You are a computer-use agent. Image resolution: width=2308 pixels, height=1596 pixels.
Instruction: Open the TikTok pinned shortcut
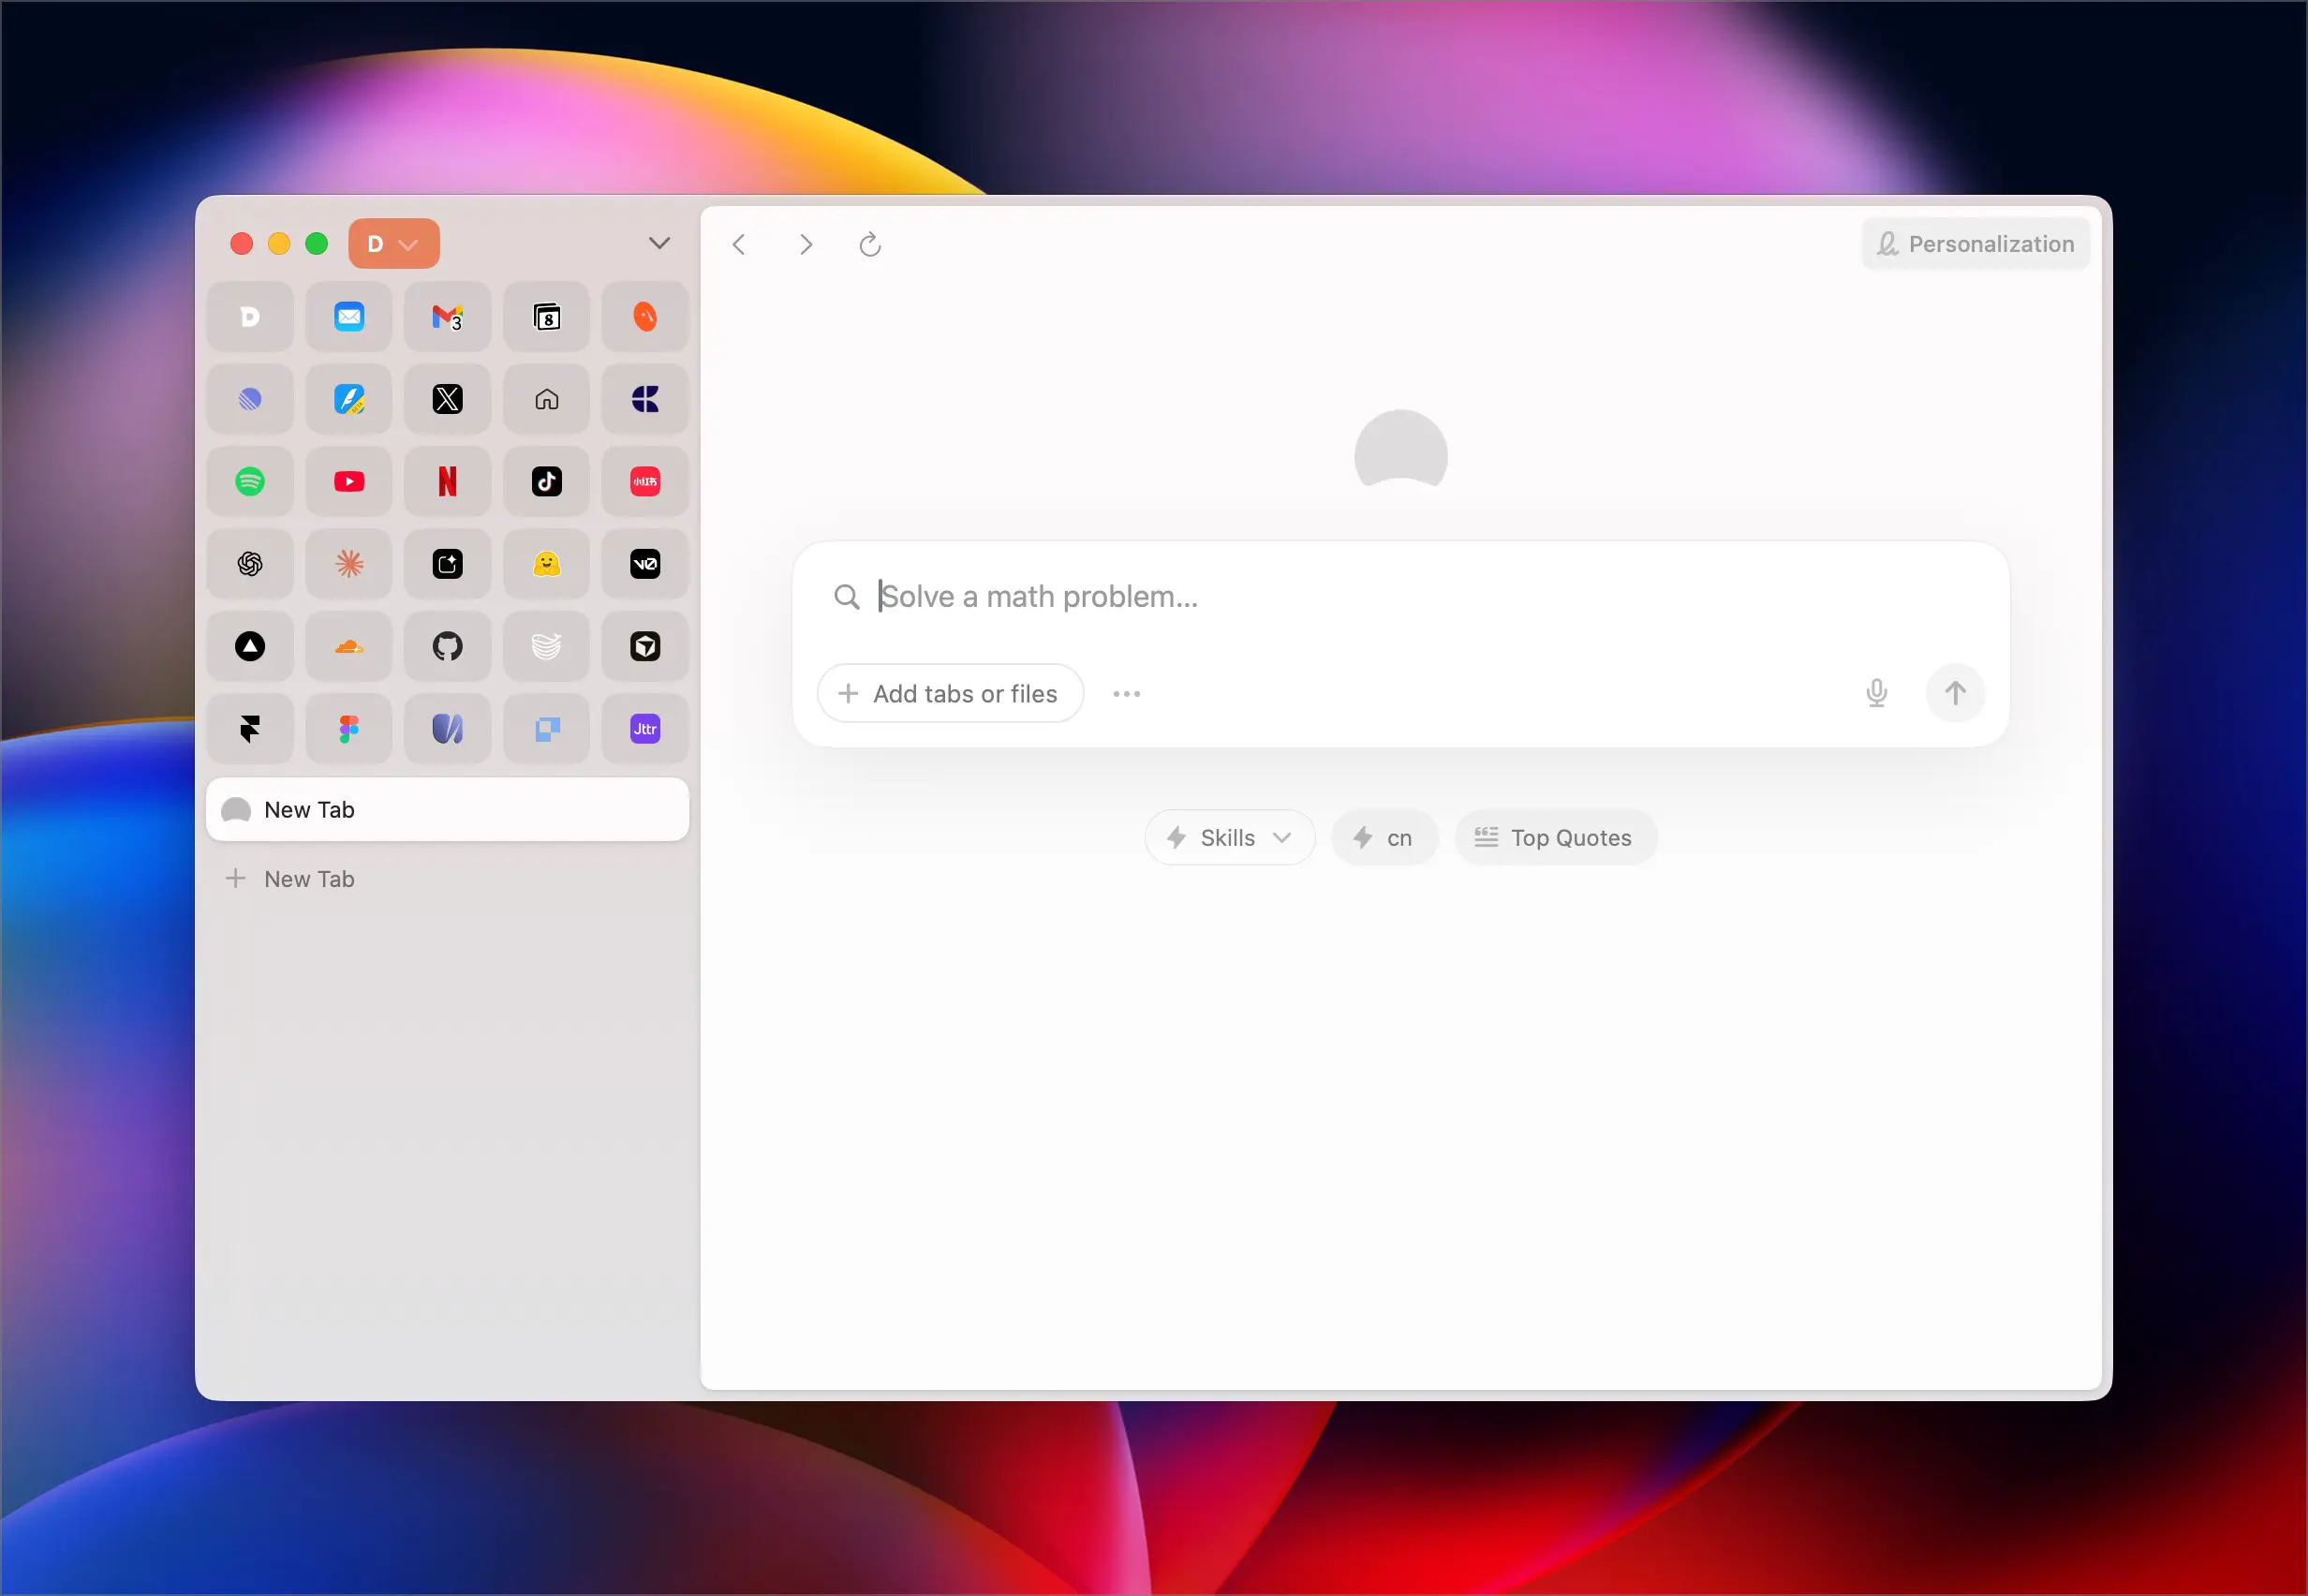click(x=546, y=482)
